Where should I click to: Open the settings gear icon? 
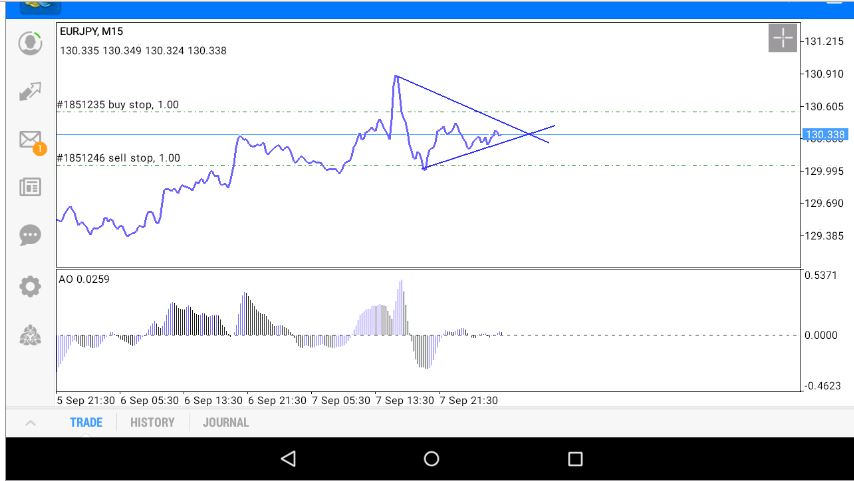tap(30, 286)
